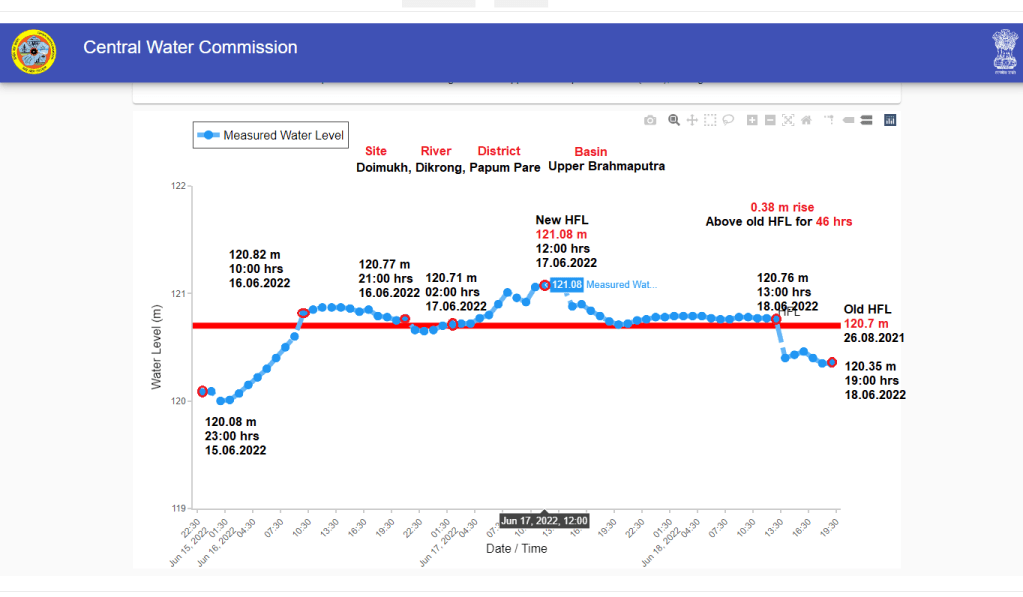Click the last data point at 120.35 m
Viewport: 1023px width, 597px height.
point(832,362)
